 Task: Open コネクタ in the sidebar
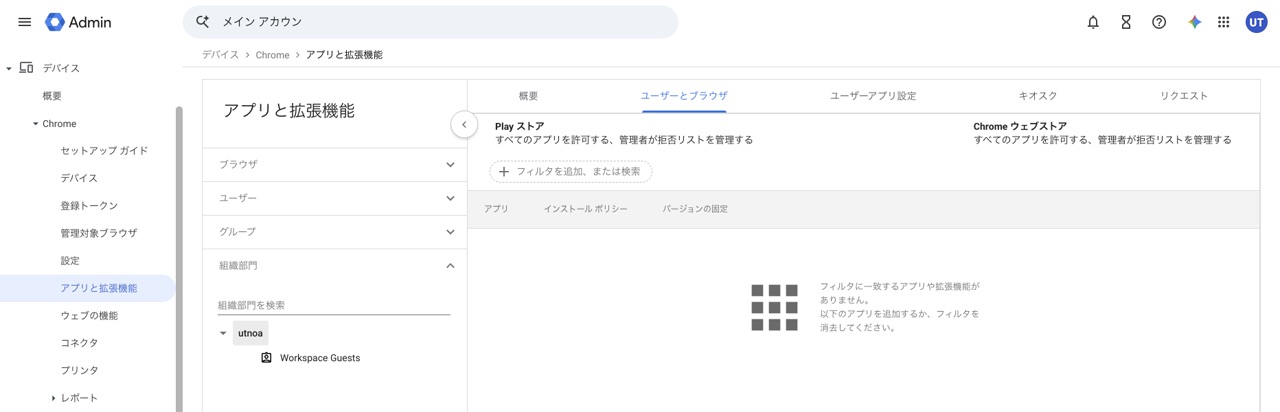79,343
